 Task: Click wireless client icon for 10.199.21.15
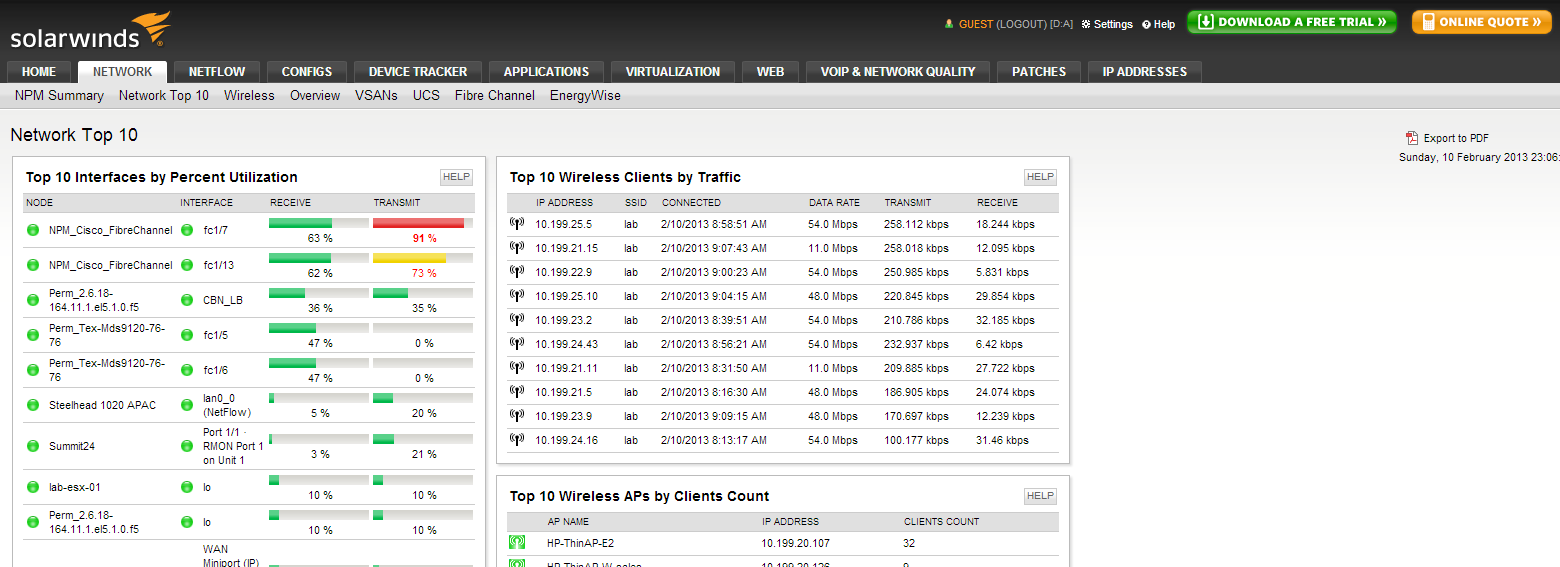[517, 248]
